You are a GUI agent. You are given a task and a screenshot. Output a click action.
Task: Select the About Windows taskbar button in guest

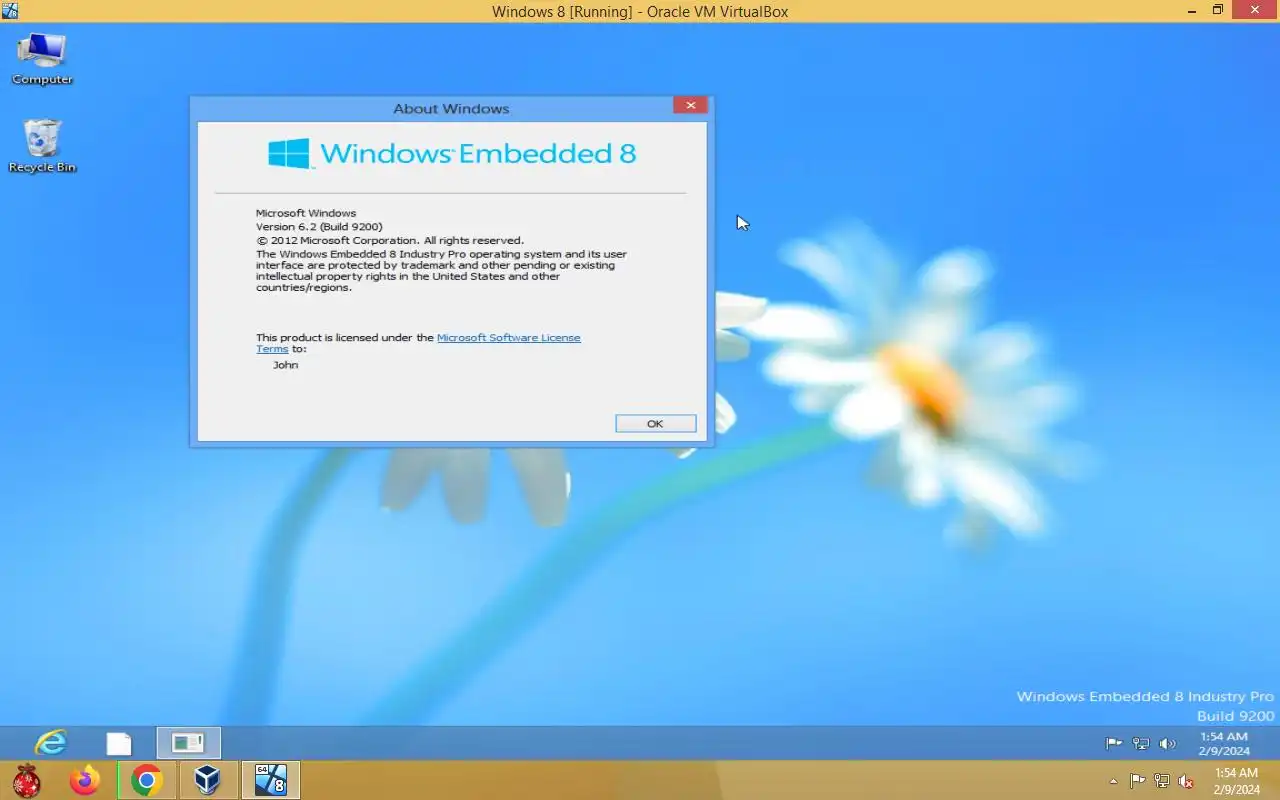coord(188,743)
